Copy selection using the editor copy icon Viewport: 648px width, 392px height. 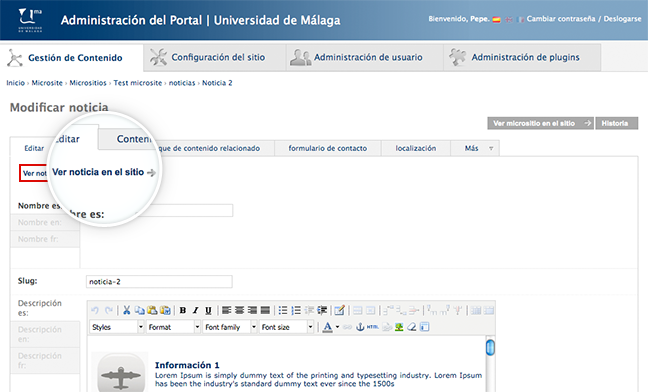[140, 310]
